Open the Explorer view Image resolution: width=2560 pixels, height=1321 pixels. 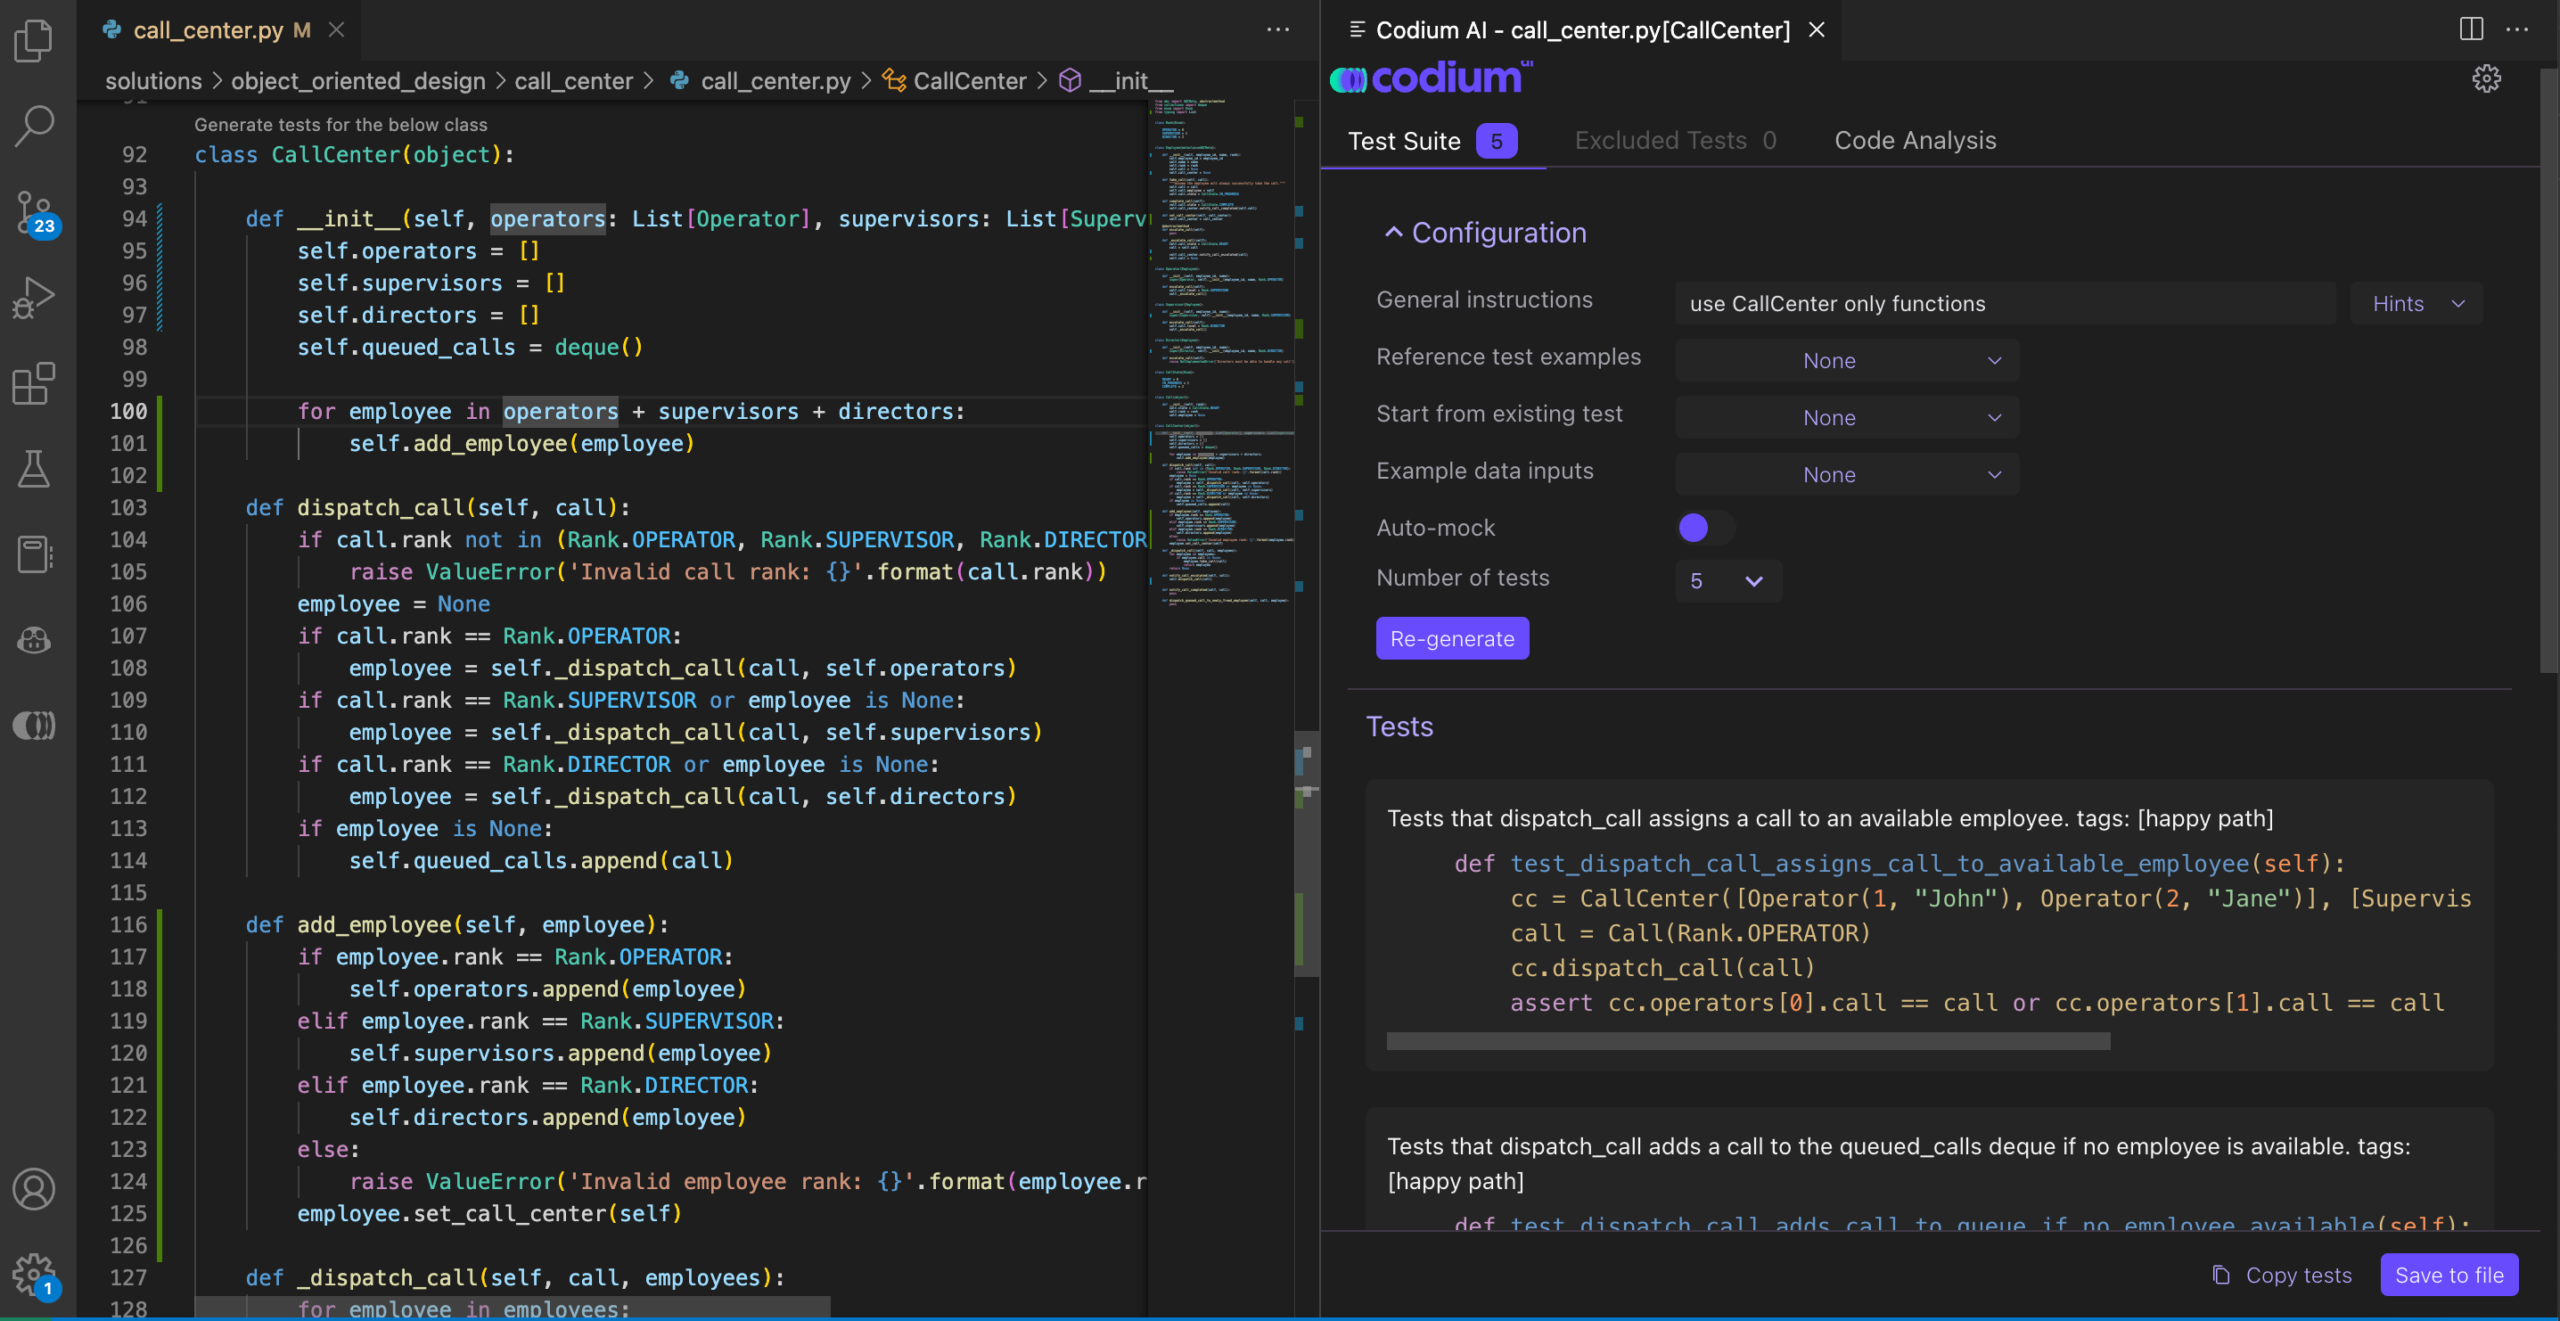pos(33,40)
